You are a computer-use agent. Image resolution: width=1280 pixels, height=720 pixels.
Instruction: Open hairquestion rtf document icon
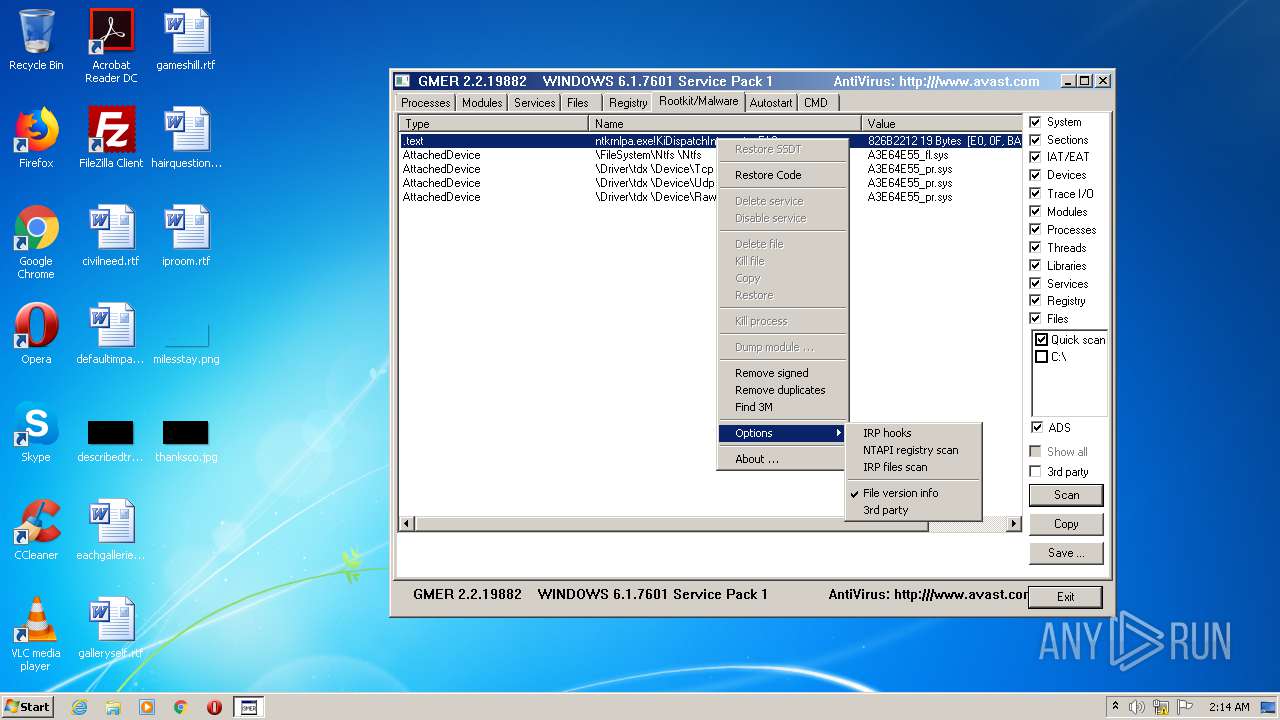tap(186, 138)
